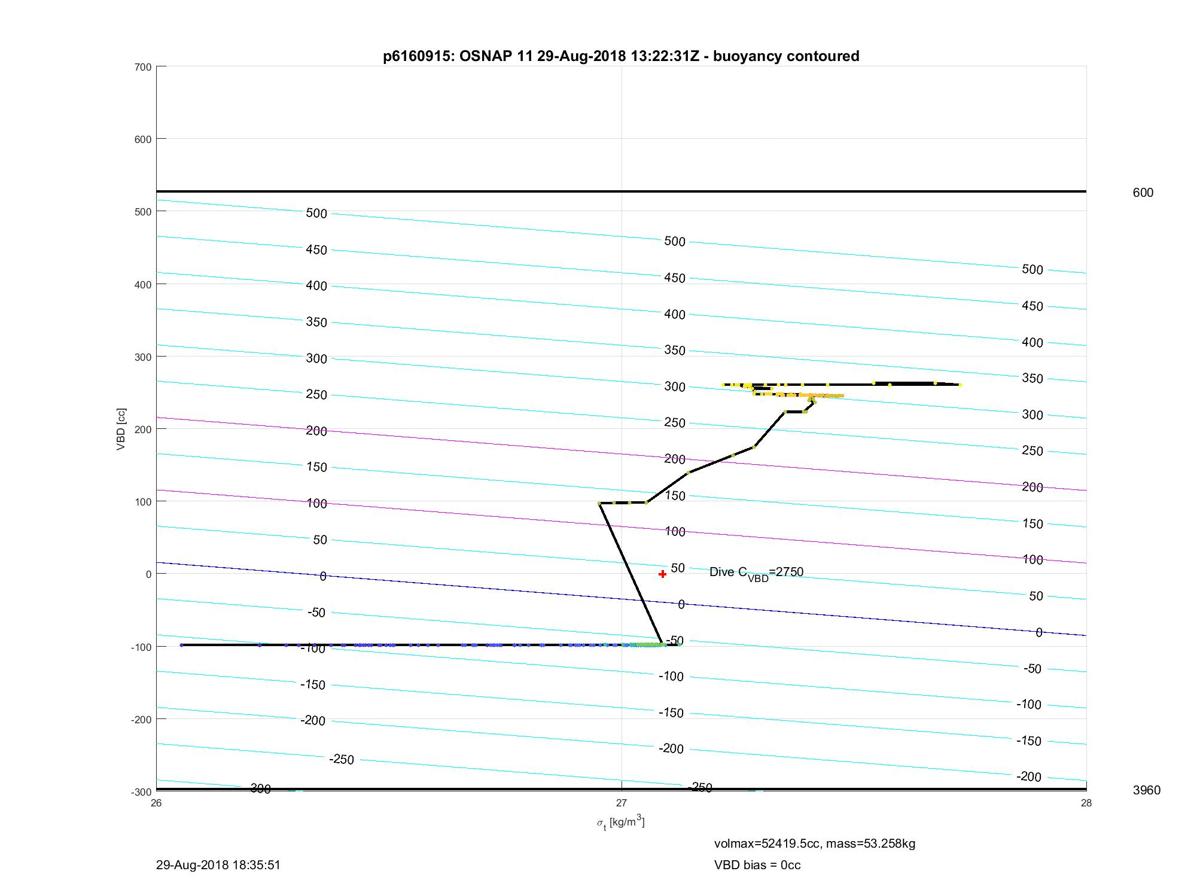Click the plot title "p6160915: OSNAP 11 29-Aug-2018 13:22:31Z - buoyancy contoured"
The image size is (1200, 889).
tap(621, 56)
